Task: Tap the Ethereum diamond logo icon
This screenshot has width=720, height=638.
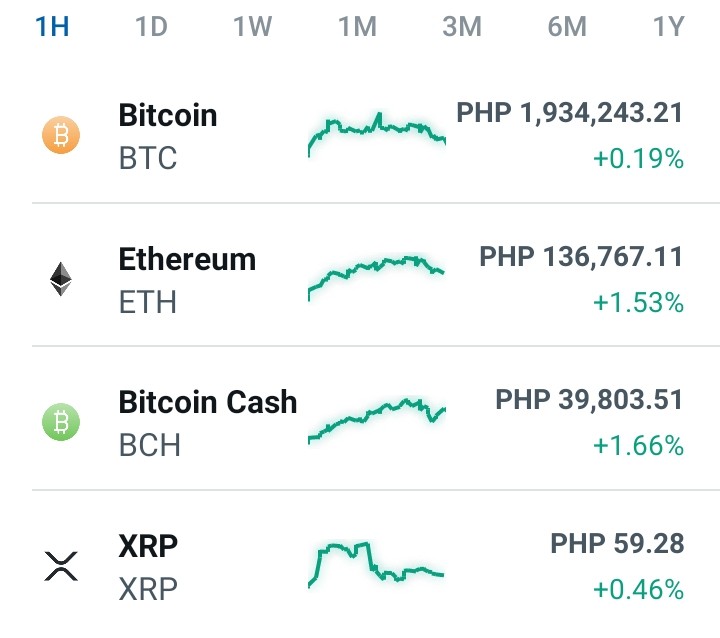Action: [x=61, y=279]
